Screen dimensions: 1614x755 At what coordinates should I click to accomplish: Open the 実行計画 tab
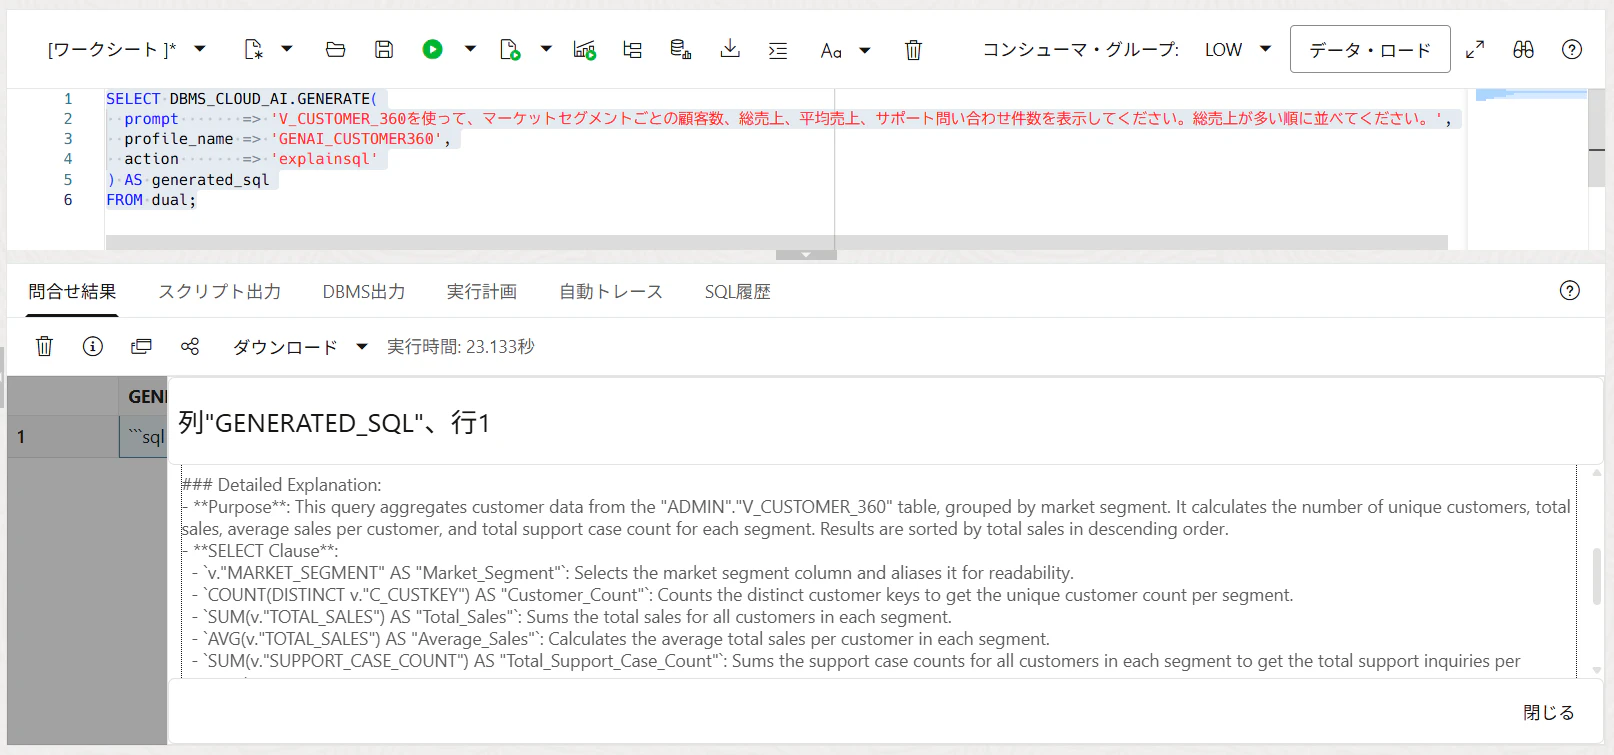tap(482, 291)
